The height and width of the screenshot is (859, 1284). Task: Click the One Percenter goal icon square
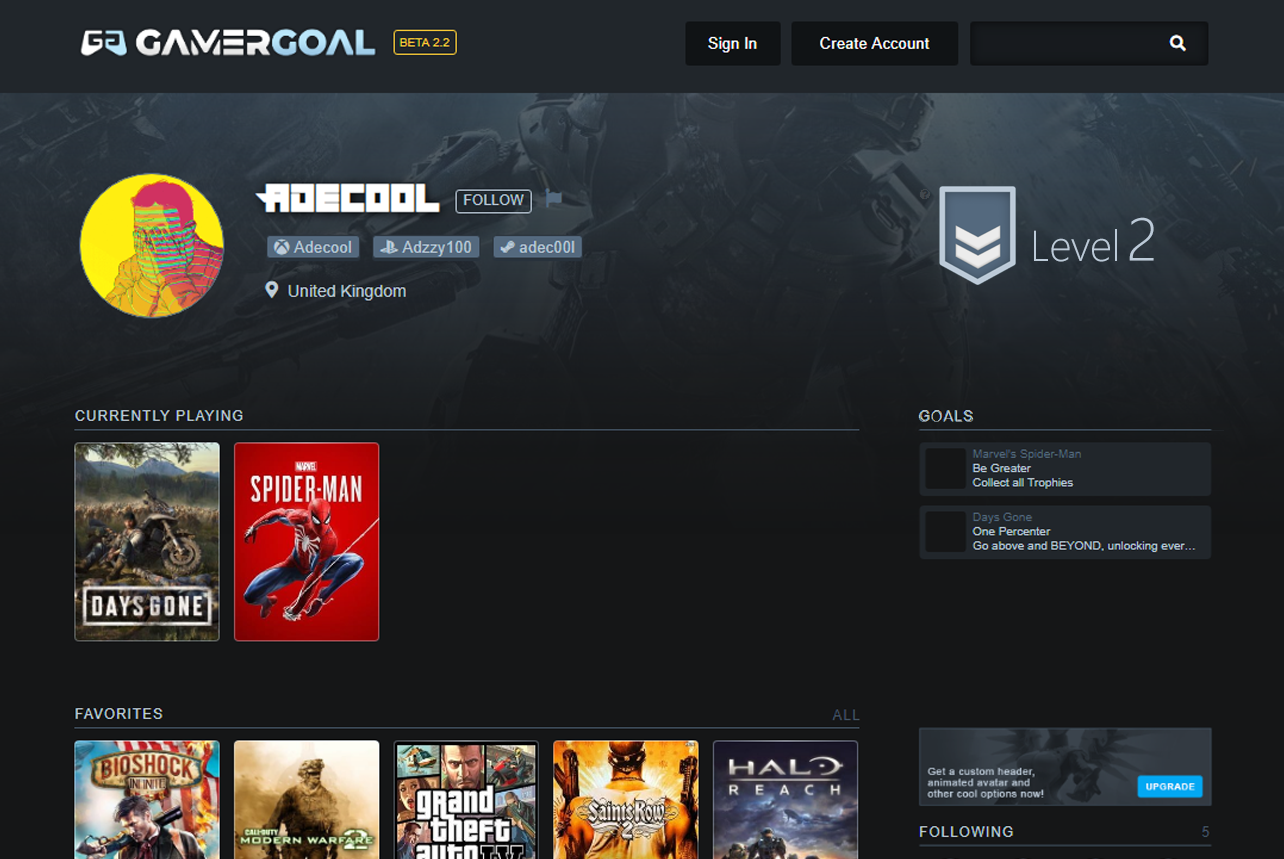pyautogui.click(x=945, y=532)
